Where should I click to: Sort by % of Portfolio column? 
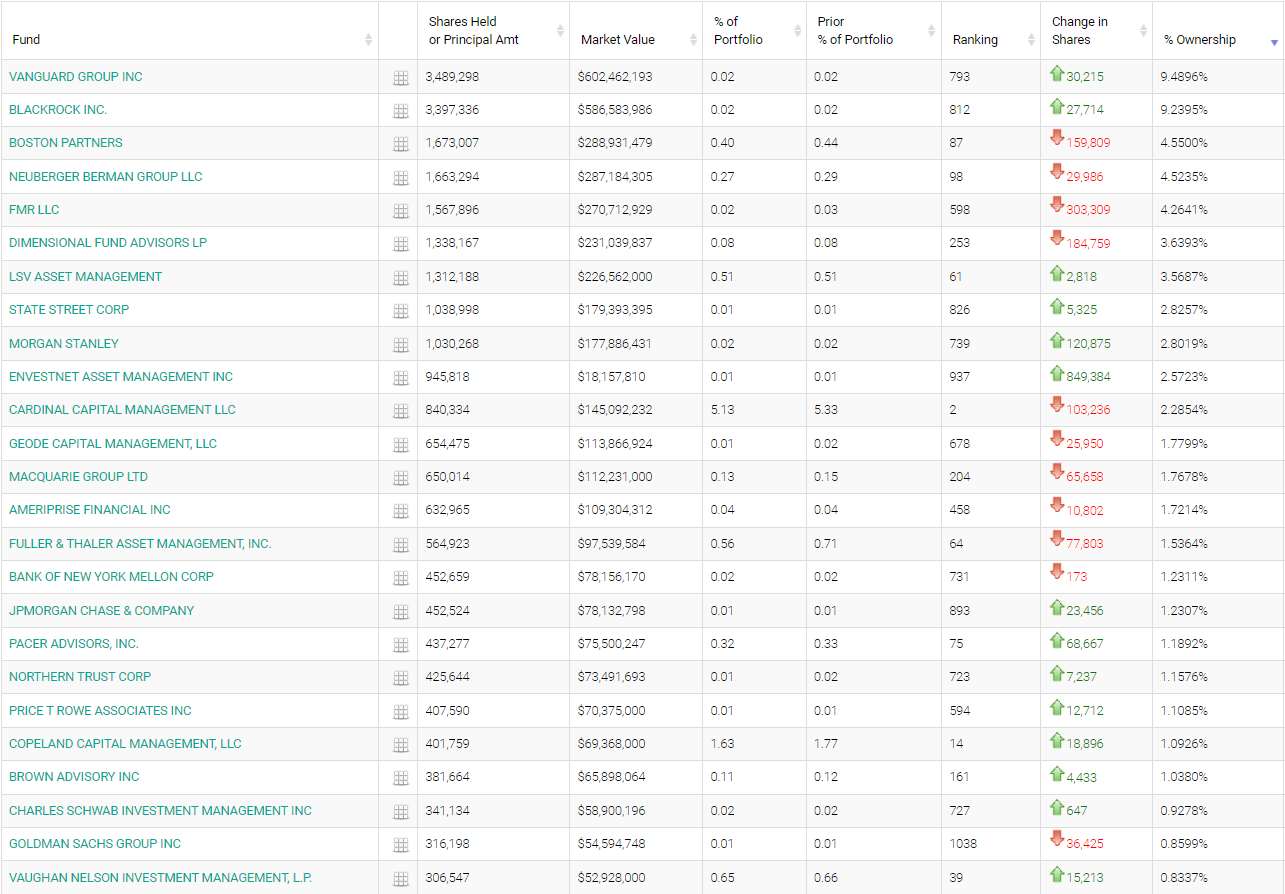click(754, 31)
